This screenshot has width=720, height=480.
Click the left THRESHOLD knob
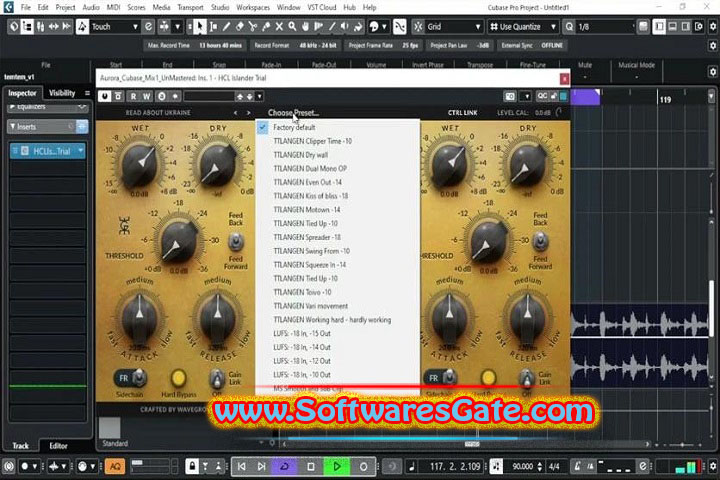point(178,243)
